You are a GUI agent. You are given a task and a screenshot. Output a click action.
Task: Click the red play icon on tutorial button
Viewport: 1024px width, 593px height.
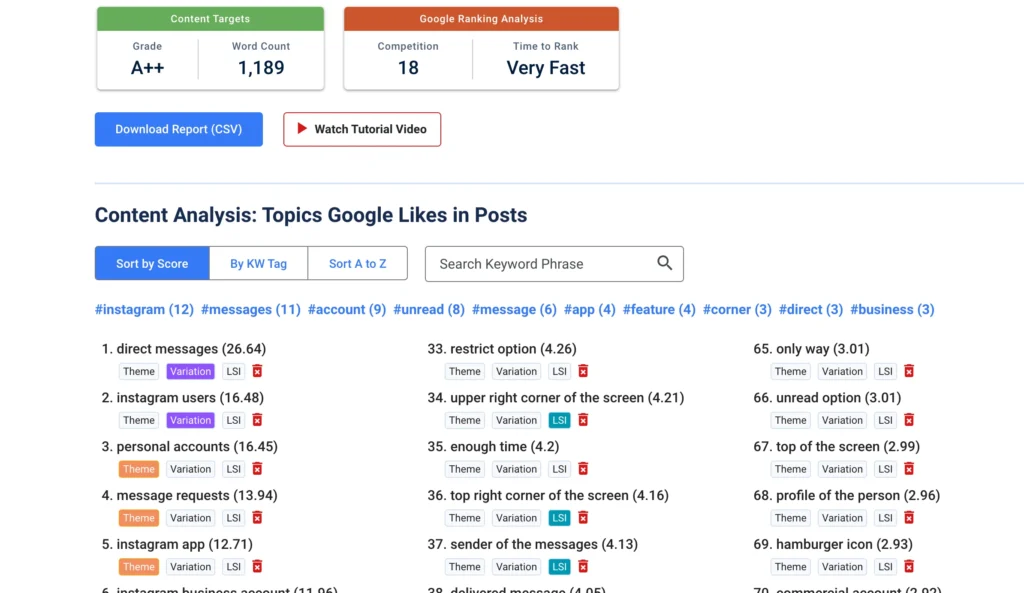(x=300, y=129)
